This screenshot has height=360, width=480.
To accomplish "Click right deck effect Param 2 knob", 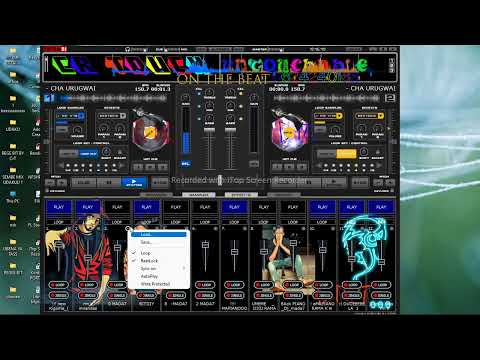I will coord(378,128).
